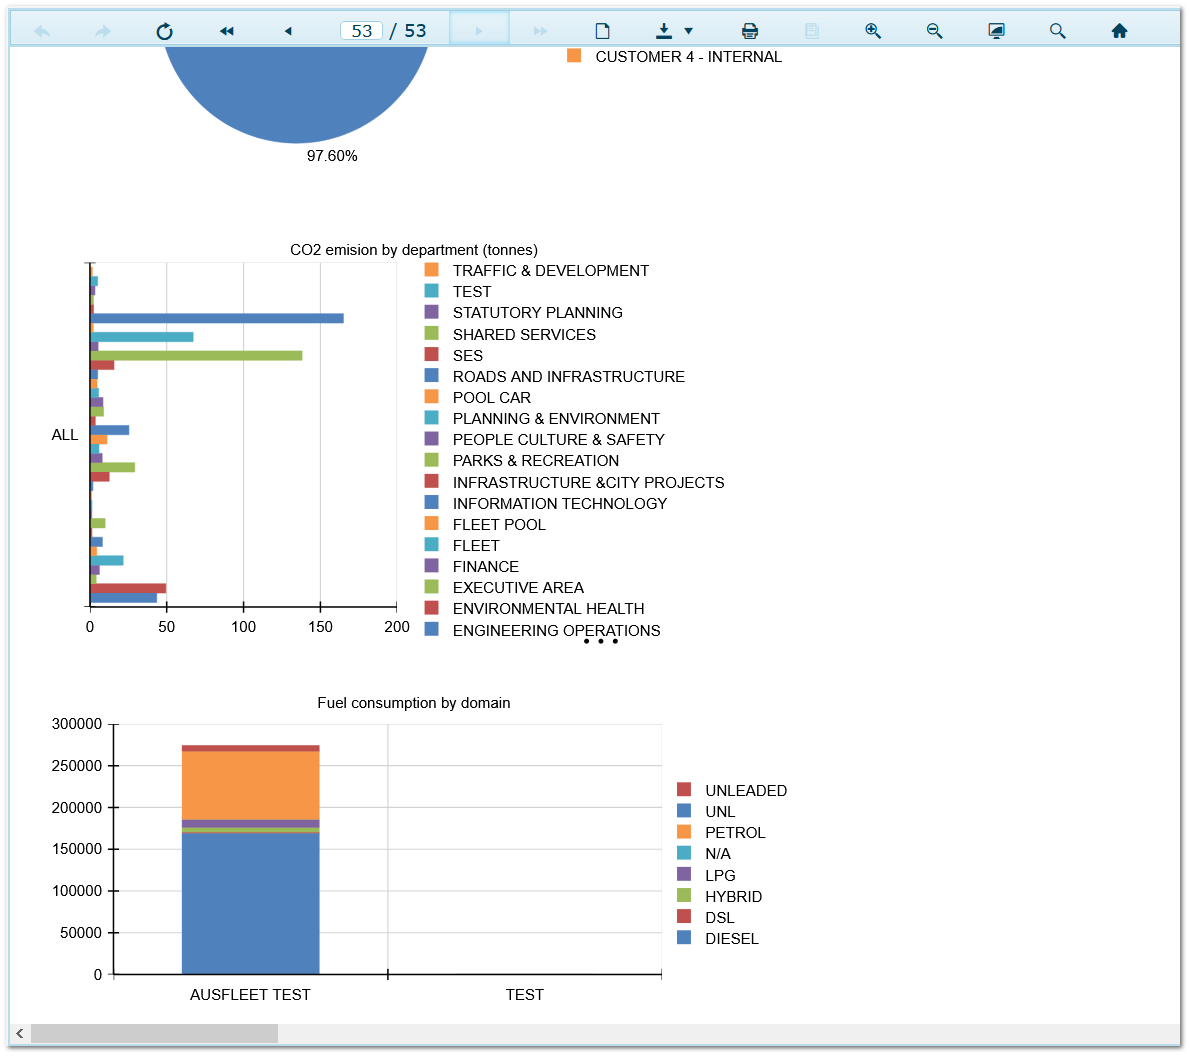
Task: Expand the legend ellipsis for more departments
Action: (x=600, y=641)
